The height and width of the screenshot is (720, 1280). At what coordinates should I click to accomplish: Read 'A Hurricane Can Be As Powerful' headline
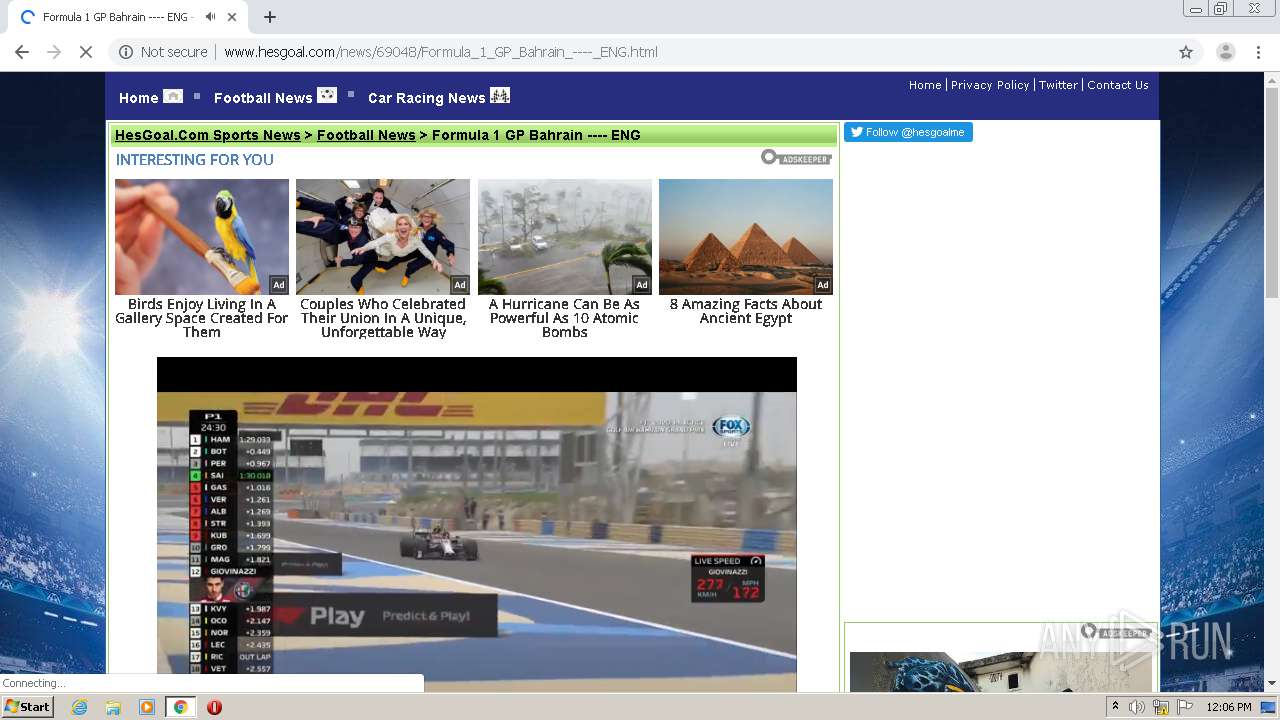[565, 318]
